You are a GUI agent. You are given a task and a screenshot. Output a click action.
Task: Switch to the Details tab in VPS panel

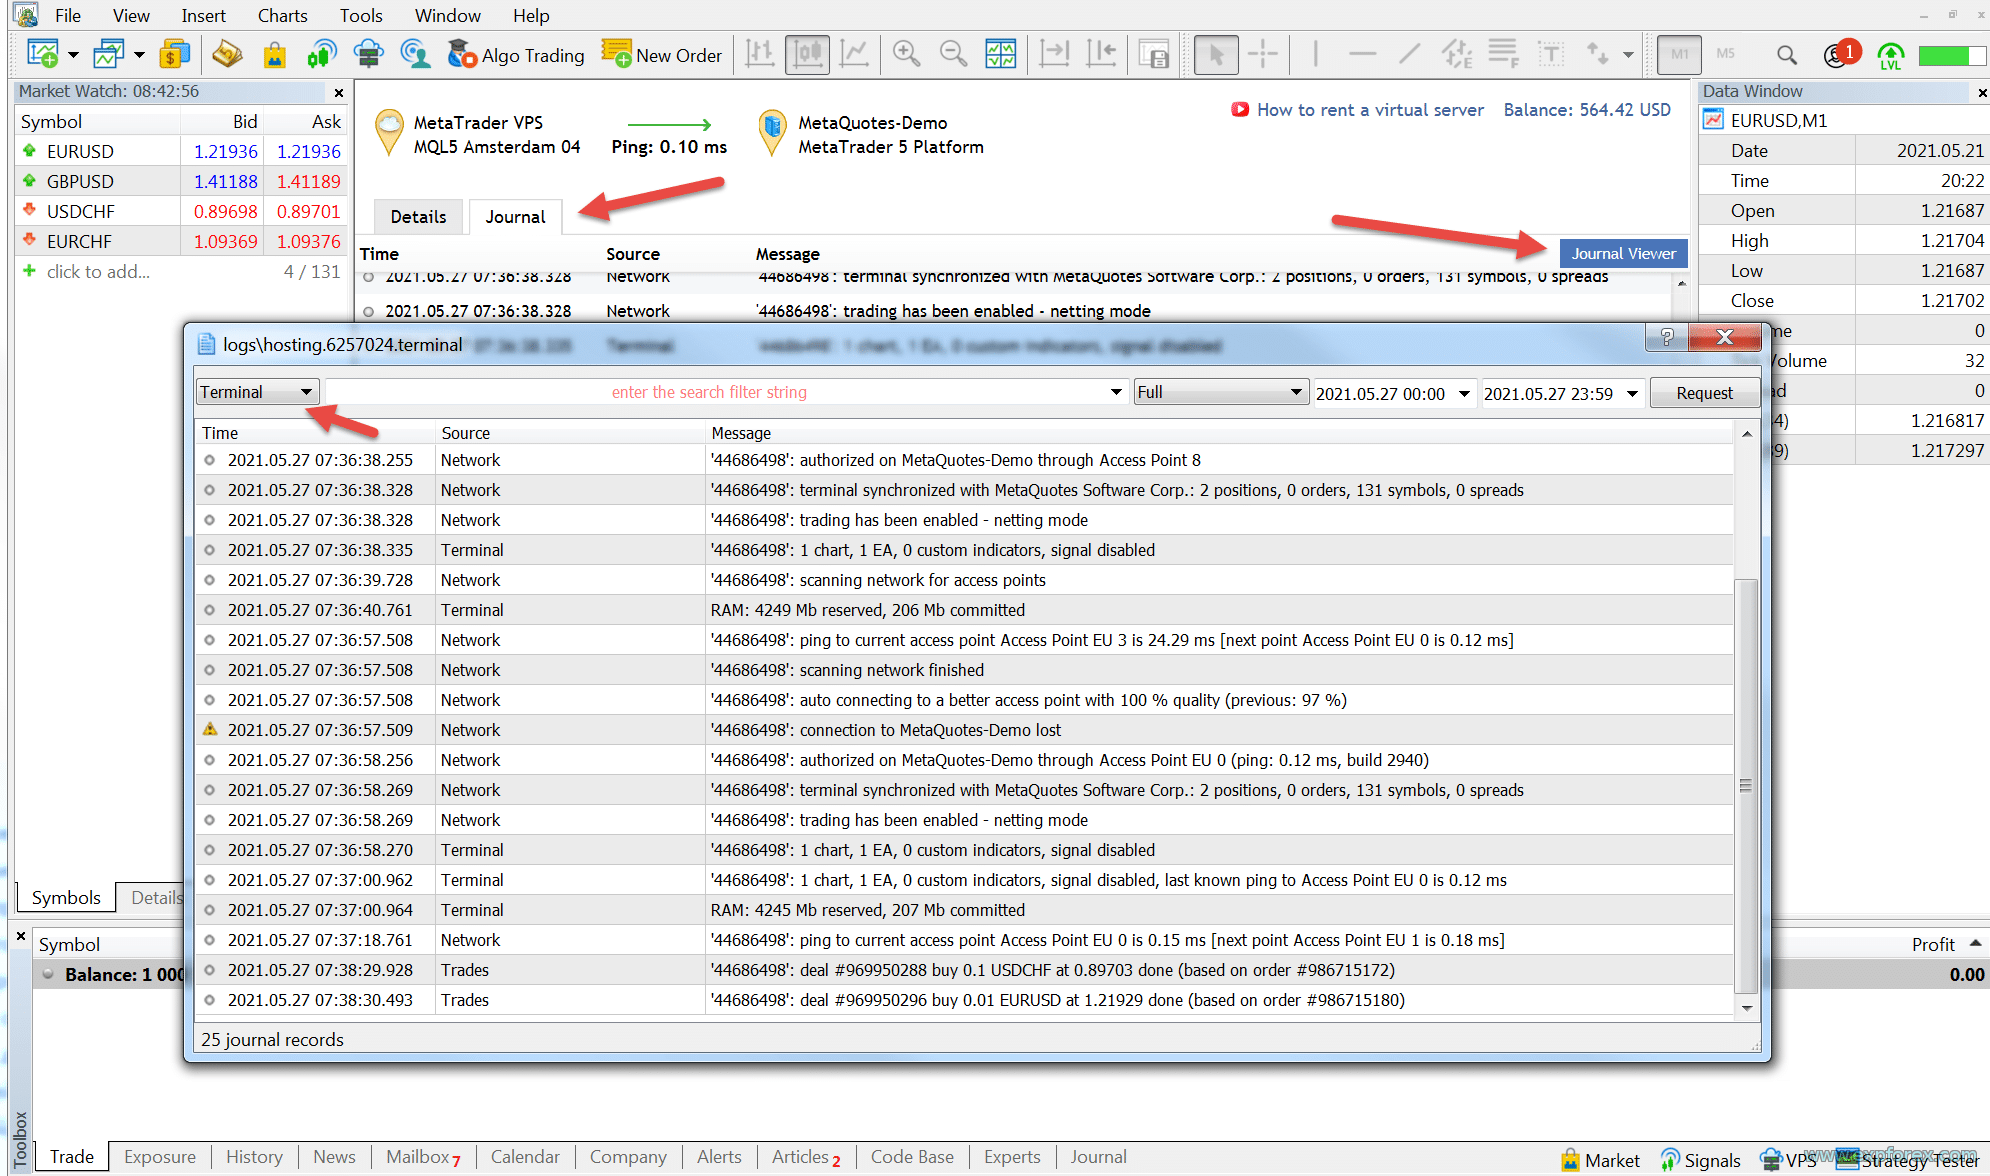tap(418, 216)
